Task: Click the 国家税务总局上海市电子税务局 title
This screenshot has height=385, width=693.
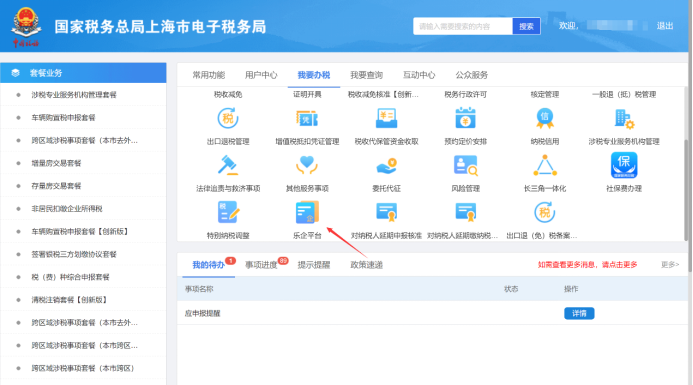Action: (160, 27)
